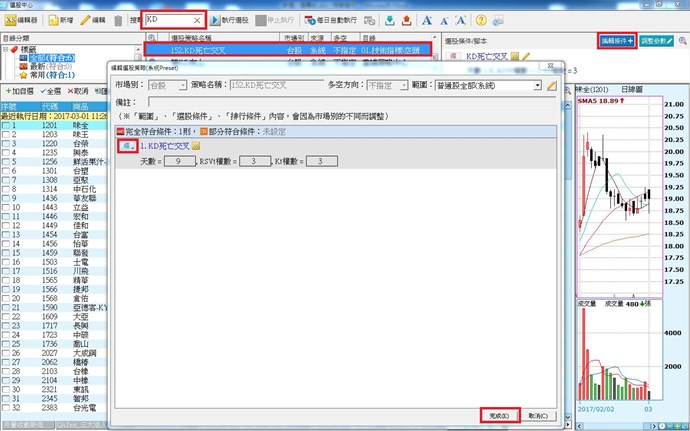This screenshot has width=690, height=431.
Task: Click the 新增 new strategy icon
Action: (58, 20)
